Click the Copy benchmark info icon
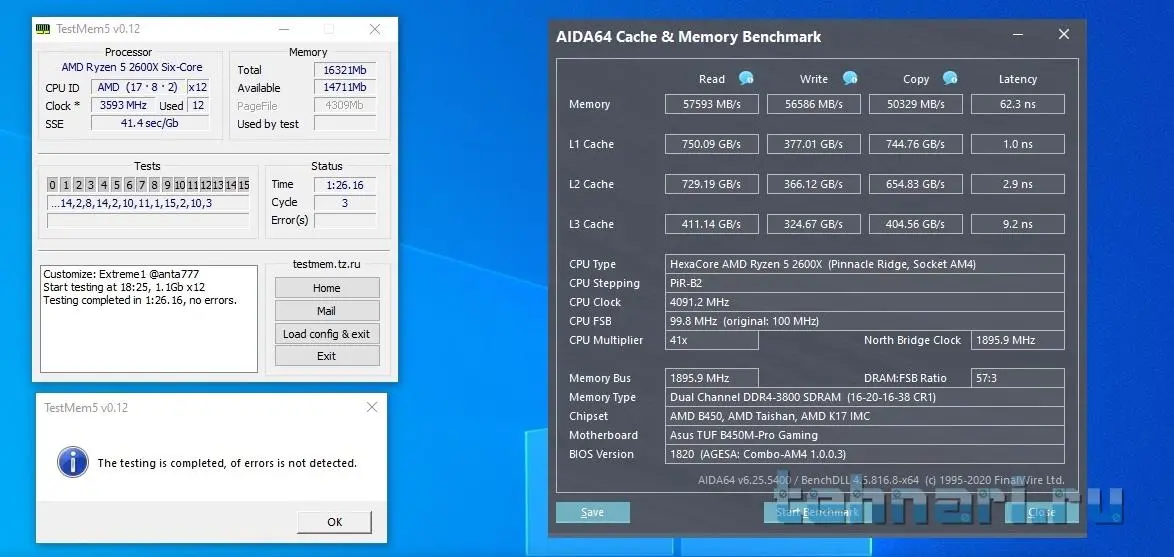The width and height of the screenshot is (1174, 557). pos(950,78)
